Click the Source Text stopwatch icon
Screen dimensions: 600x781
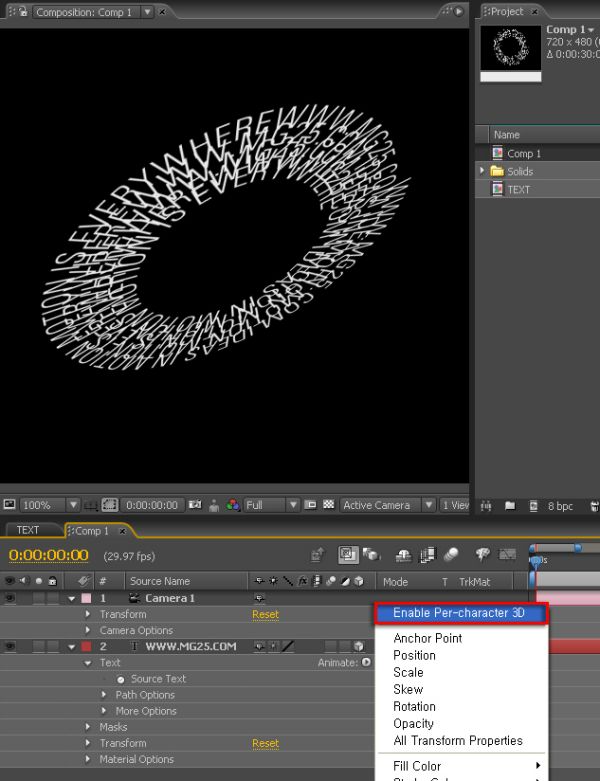point(121,679)
